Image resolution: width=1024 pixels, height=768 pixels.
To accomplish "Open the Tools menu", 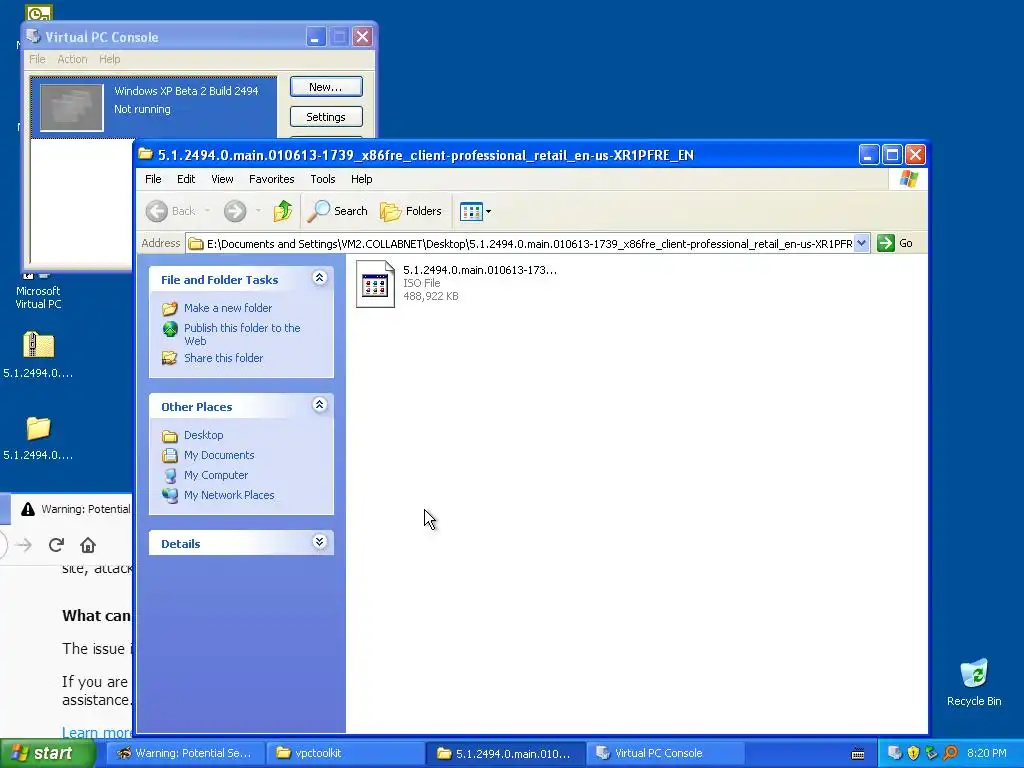I will (x=323, y=179).
